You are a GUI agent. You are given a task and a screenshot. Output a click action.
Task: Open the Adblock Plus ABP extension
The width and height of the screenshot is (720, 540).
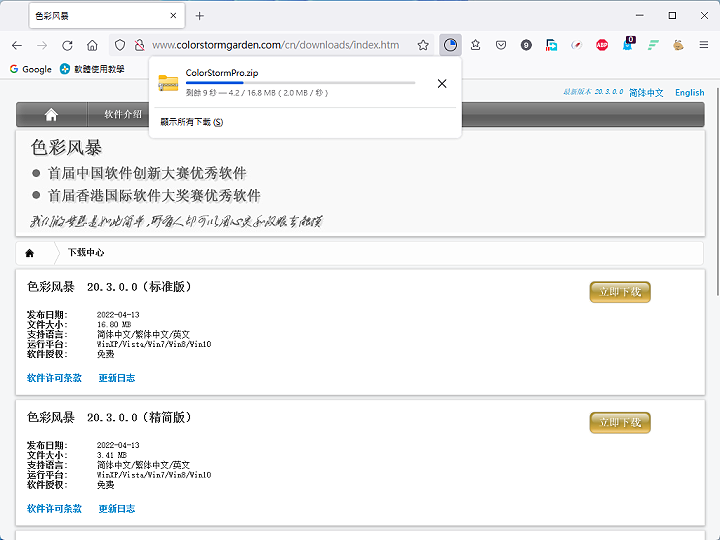tap(602, 45)
